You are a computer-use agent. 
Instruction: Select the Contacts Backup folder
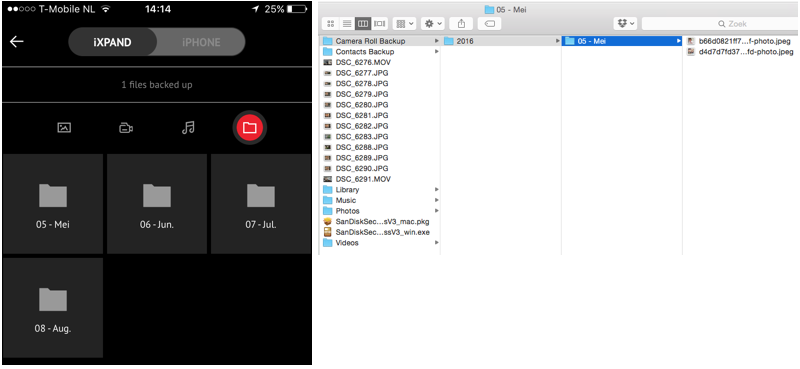(x=380, y=52)
